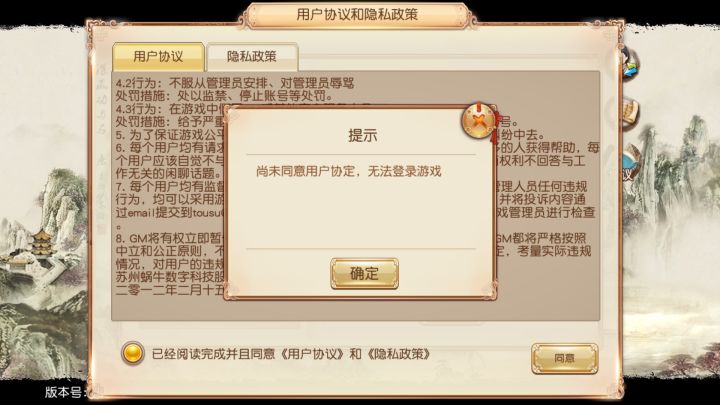Close the 提示 dialog with red X
Screen dimensions: 720x405
479,121
